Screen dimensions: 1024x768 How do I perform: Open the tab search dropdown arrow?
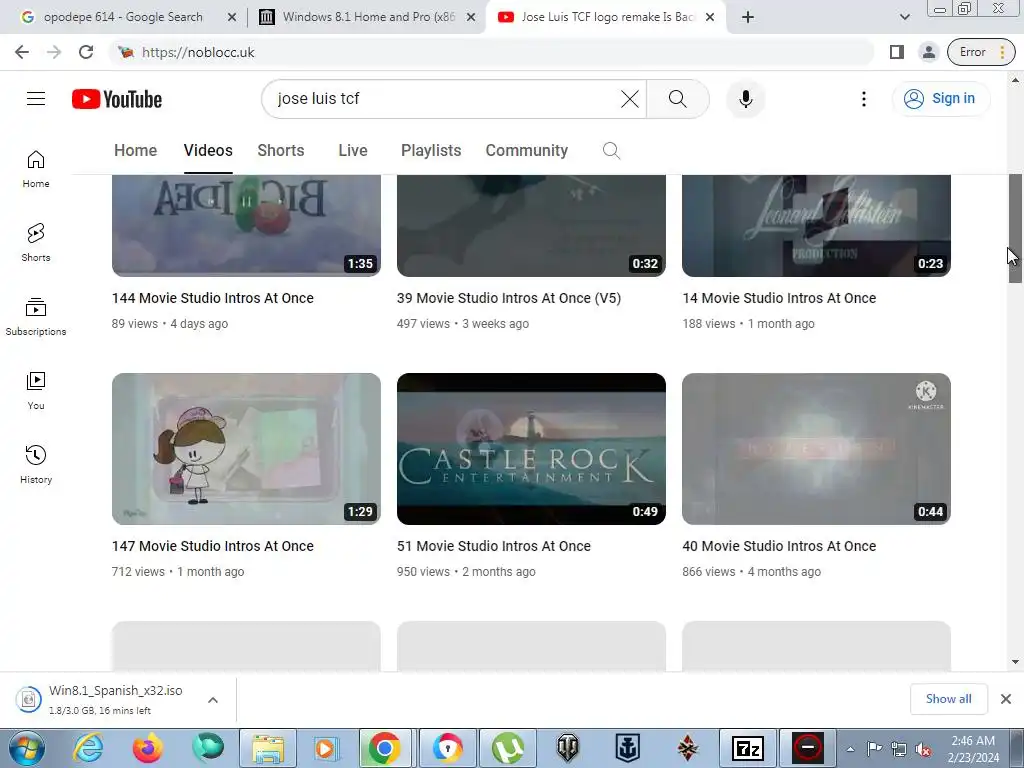coord(904,17)
